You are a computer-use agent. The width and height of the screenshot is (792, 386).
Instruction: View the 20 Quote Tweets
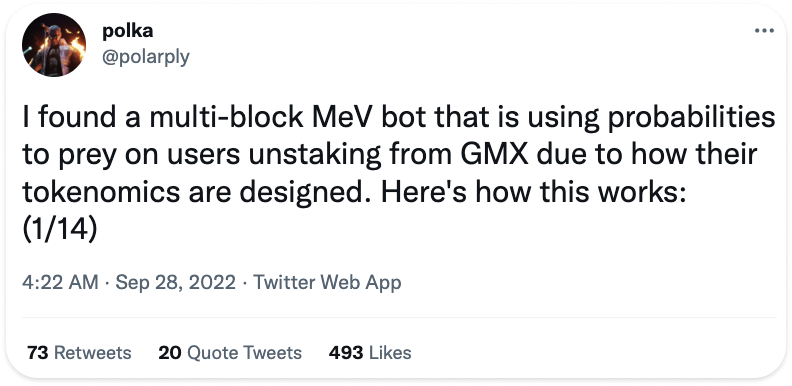pyautogui.click(x=230, y=353)
